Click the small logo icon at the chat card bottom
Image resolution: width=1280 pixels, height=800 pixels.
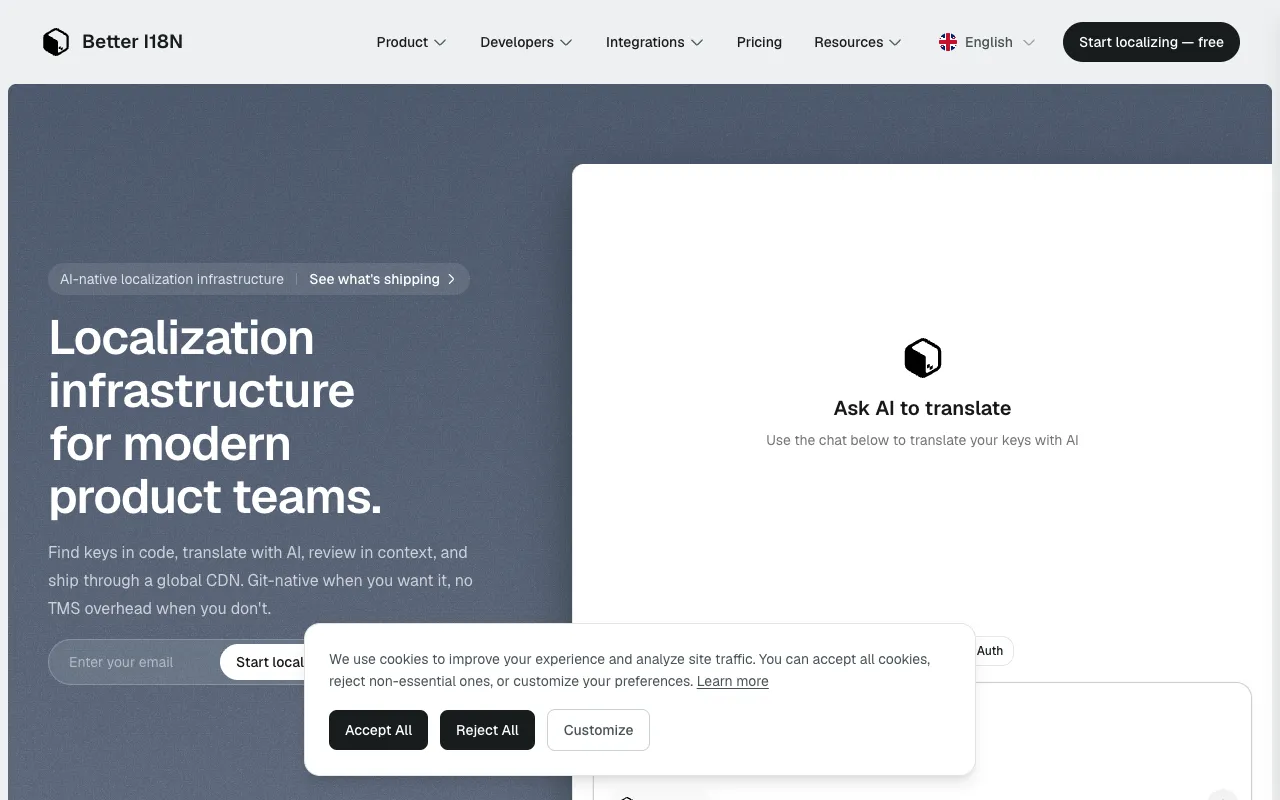627,797
